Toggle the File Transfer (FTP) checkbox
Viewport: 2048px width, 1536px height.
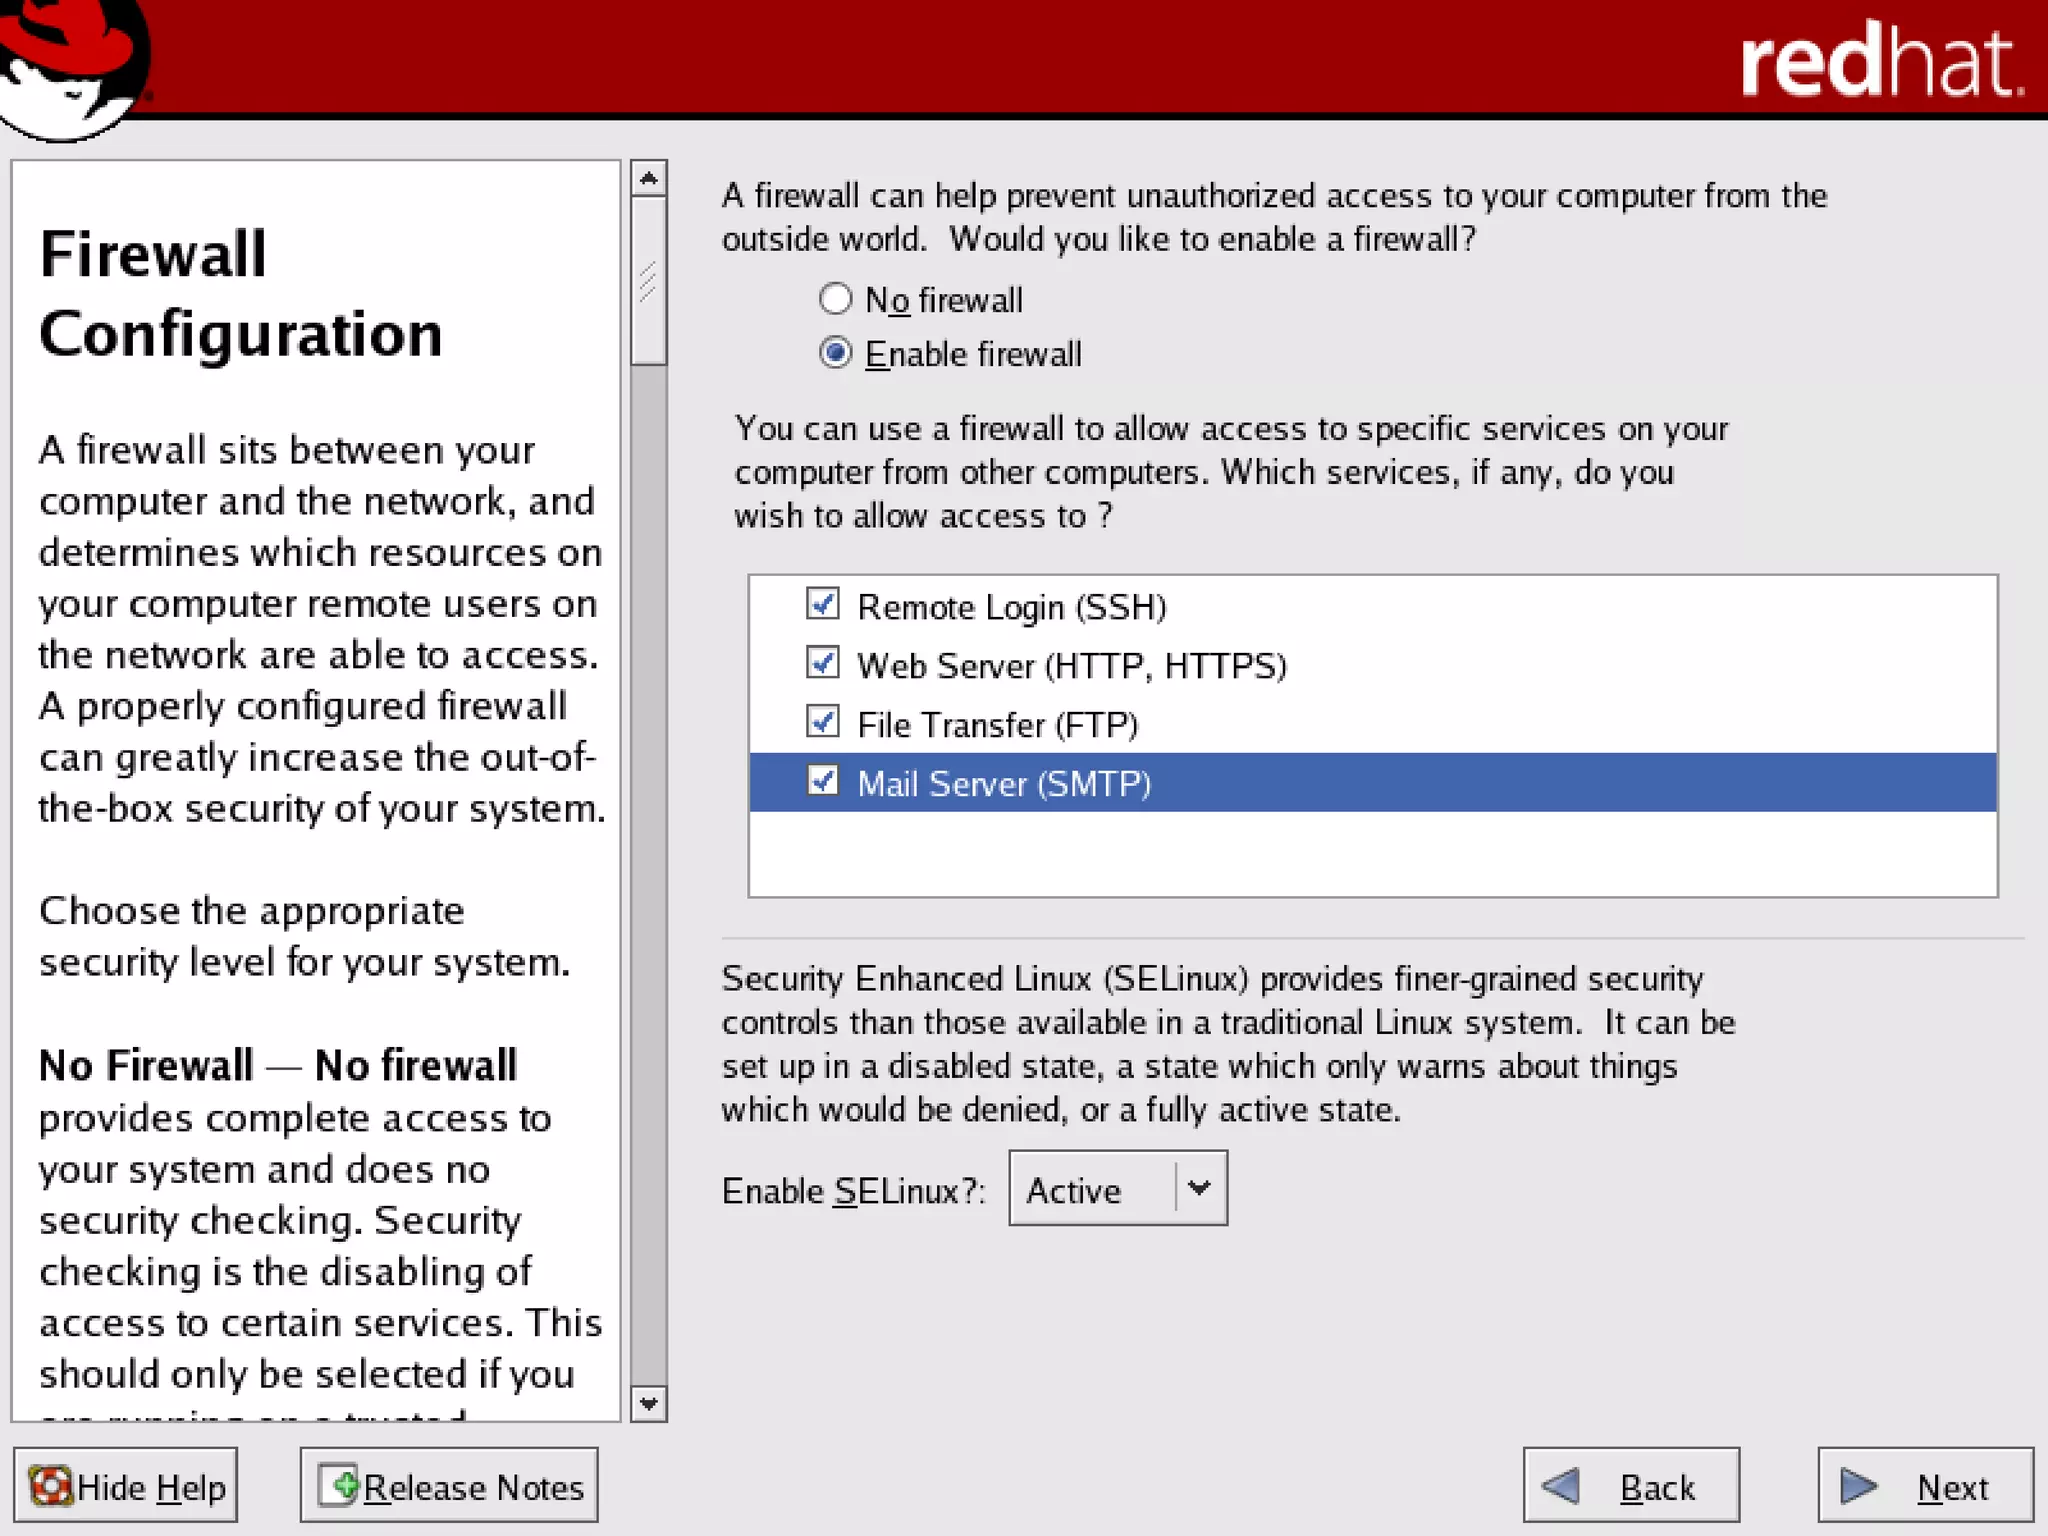(823, 722)
